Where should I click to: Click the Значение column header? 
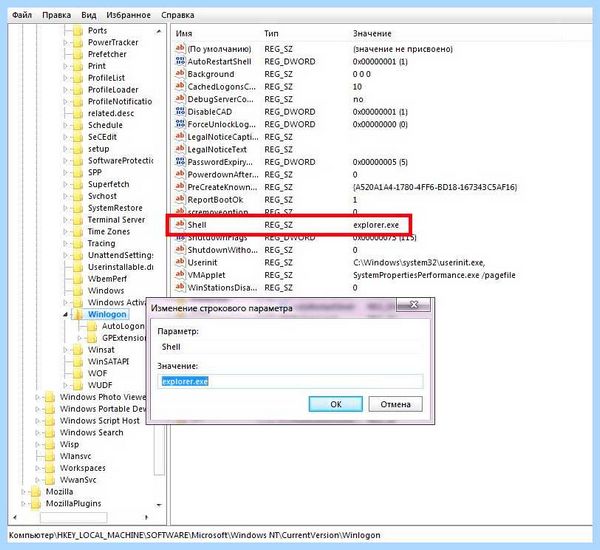coord(372,34)
